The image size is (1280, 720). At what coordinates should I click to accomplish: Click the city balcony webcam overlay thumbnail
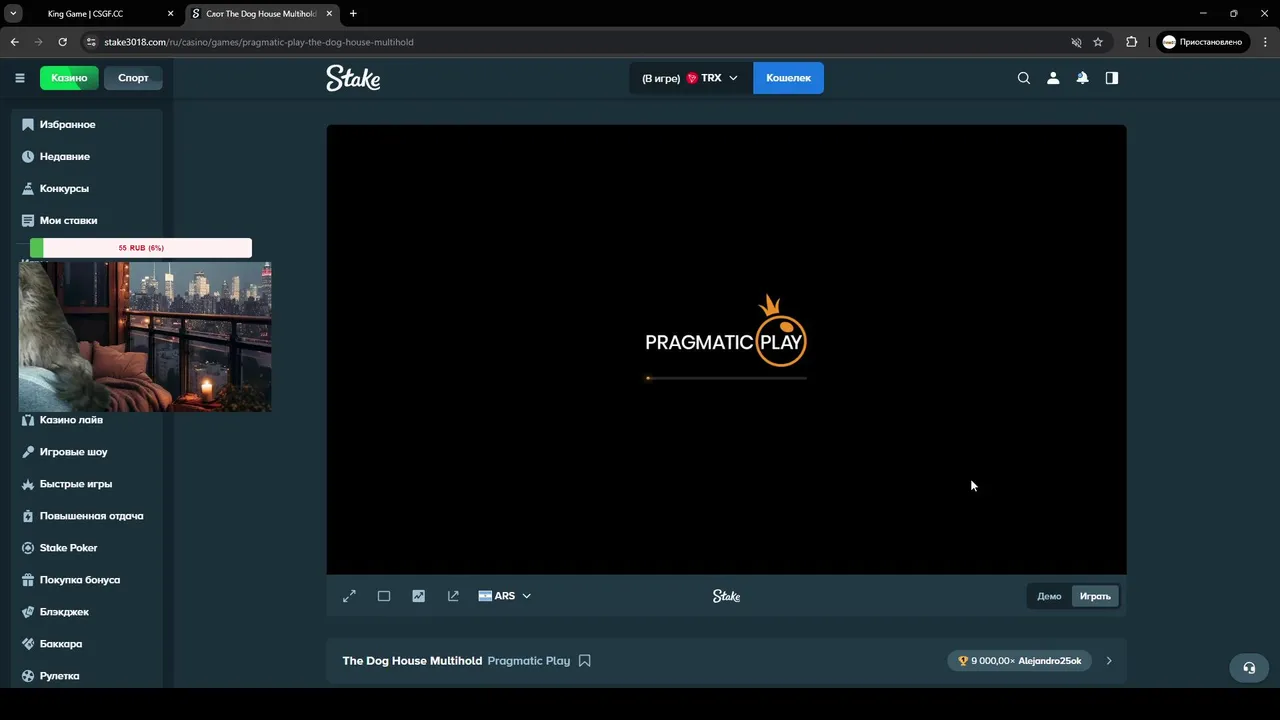click(x=145, y=337)
